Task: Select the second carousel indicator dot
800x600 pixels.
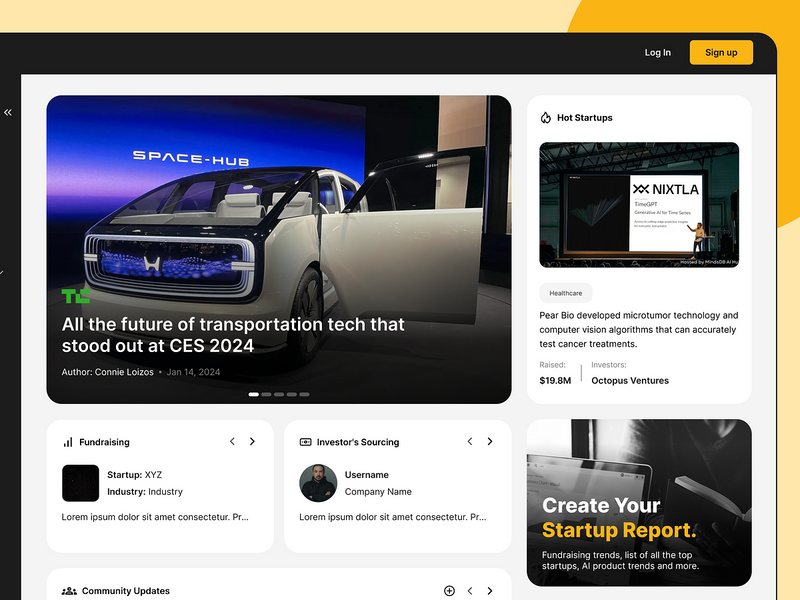Action: (266, 394)
